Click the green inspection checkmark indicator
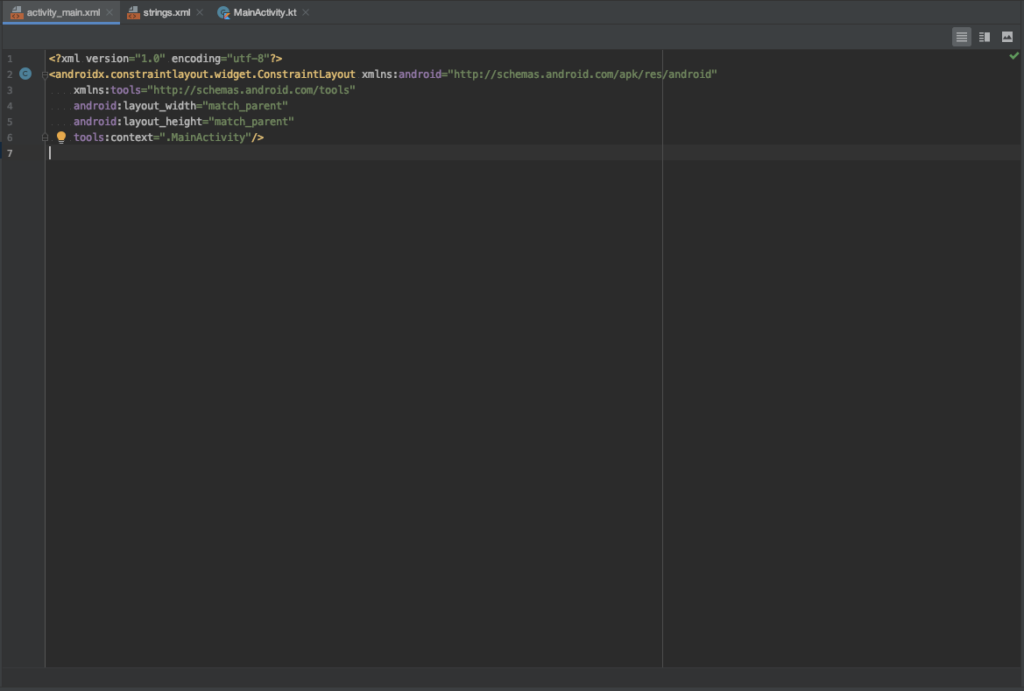The image size is (1024, 691). (x=1014, y=56)
